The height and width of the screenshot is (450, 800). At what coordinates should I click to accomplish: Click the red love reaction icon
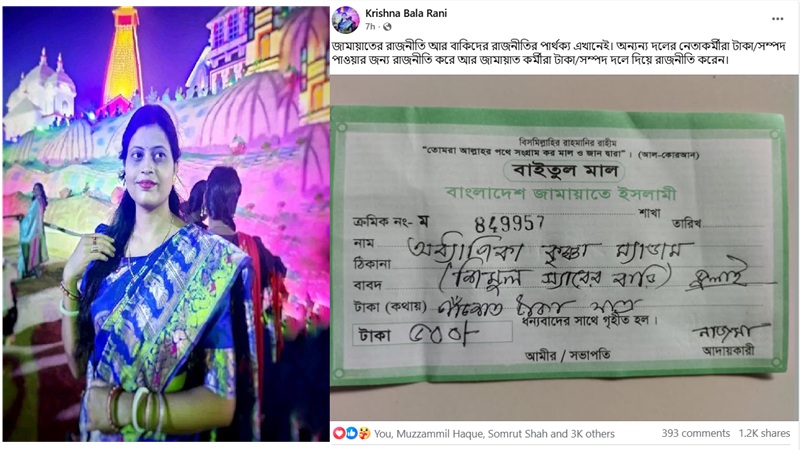point(339,434)
